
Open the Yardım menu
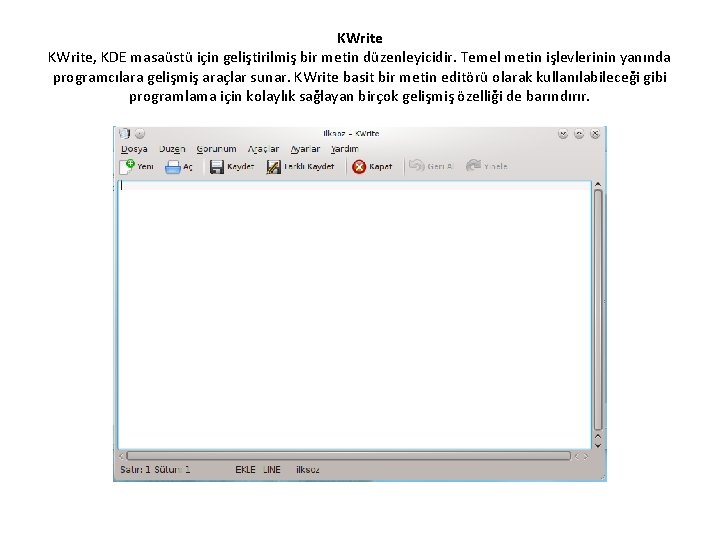pyautogui.click(x=344, y=149)
